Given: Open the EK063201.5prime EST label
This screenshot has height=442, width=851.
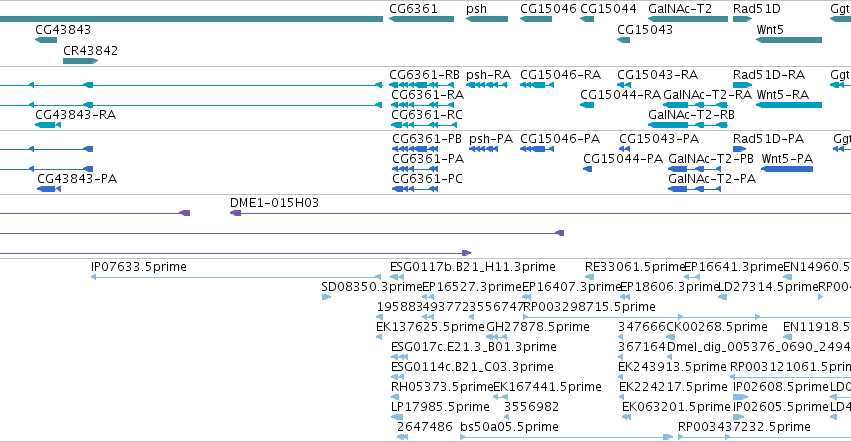Looking at the screenshot, I should 676,407.
